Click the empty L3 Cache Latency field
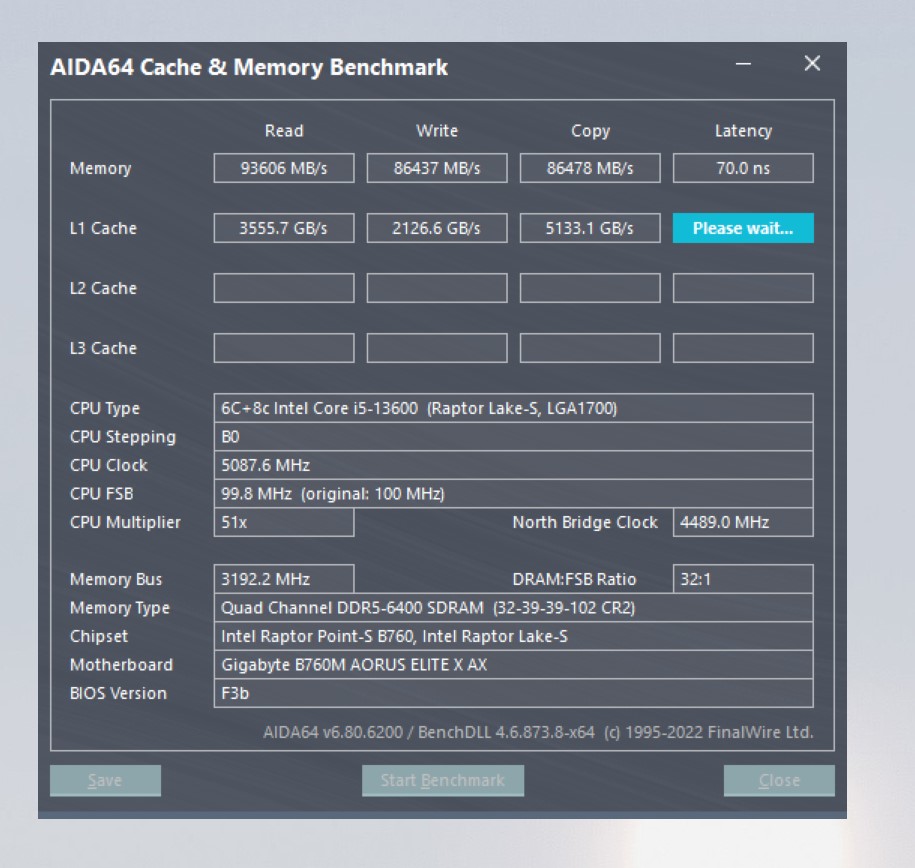915x868 pixels. point(743,348)
